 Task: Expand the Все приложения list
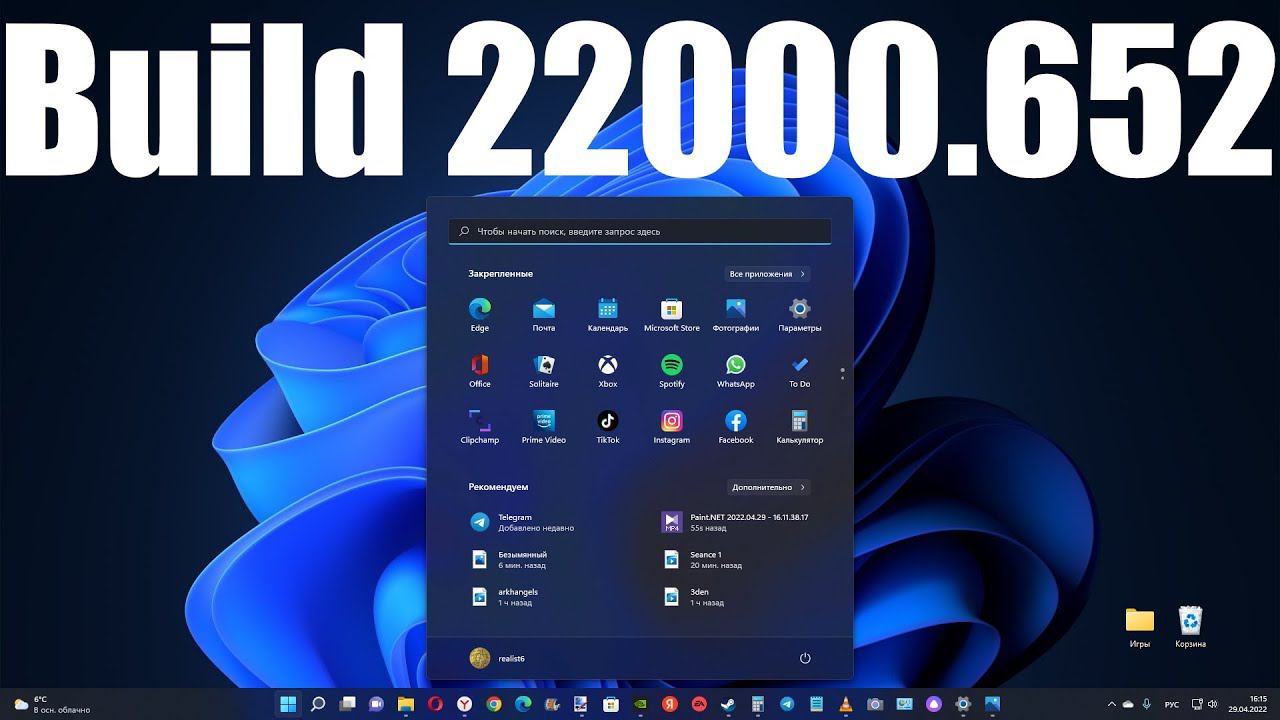[767, 274]
